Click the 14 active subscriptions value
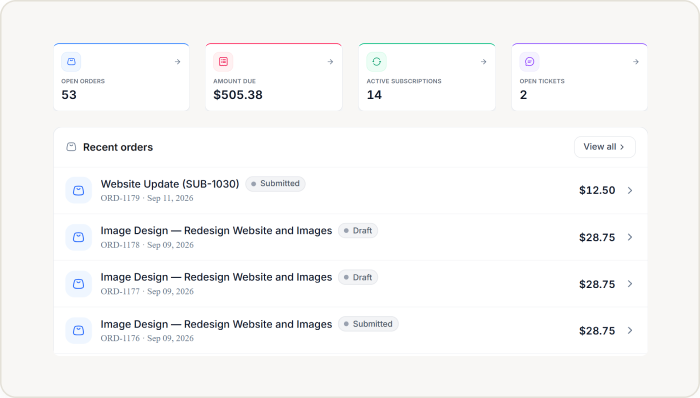 tap(374, 95)
